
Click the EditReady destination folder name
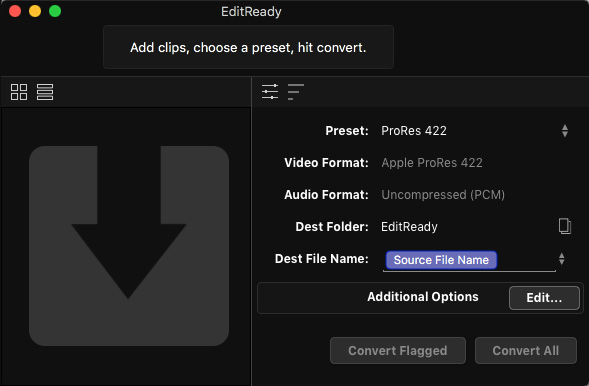(409, 227)
